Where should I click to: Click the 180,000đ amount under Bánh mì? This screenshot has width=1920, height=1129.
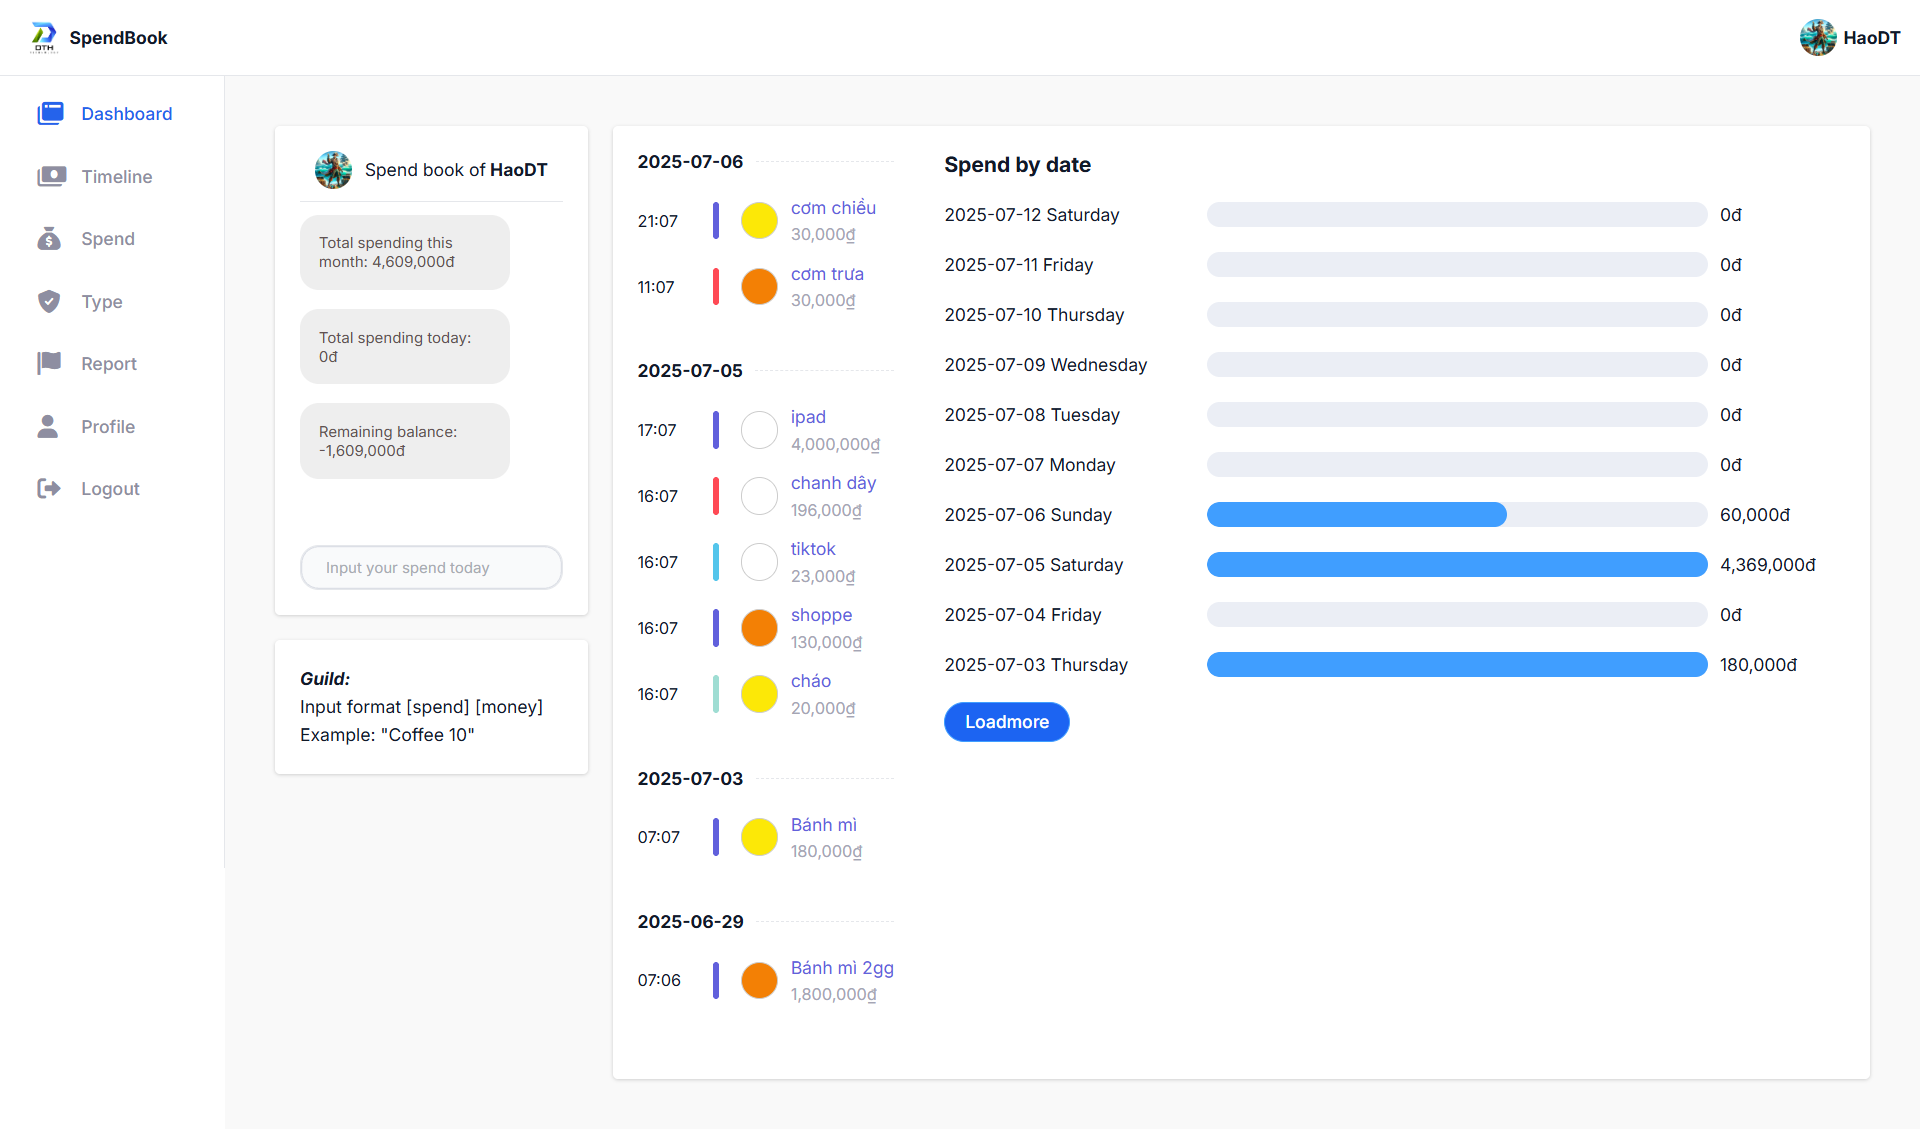tap(825, 851)
